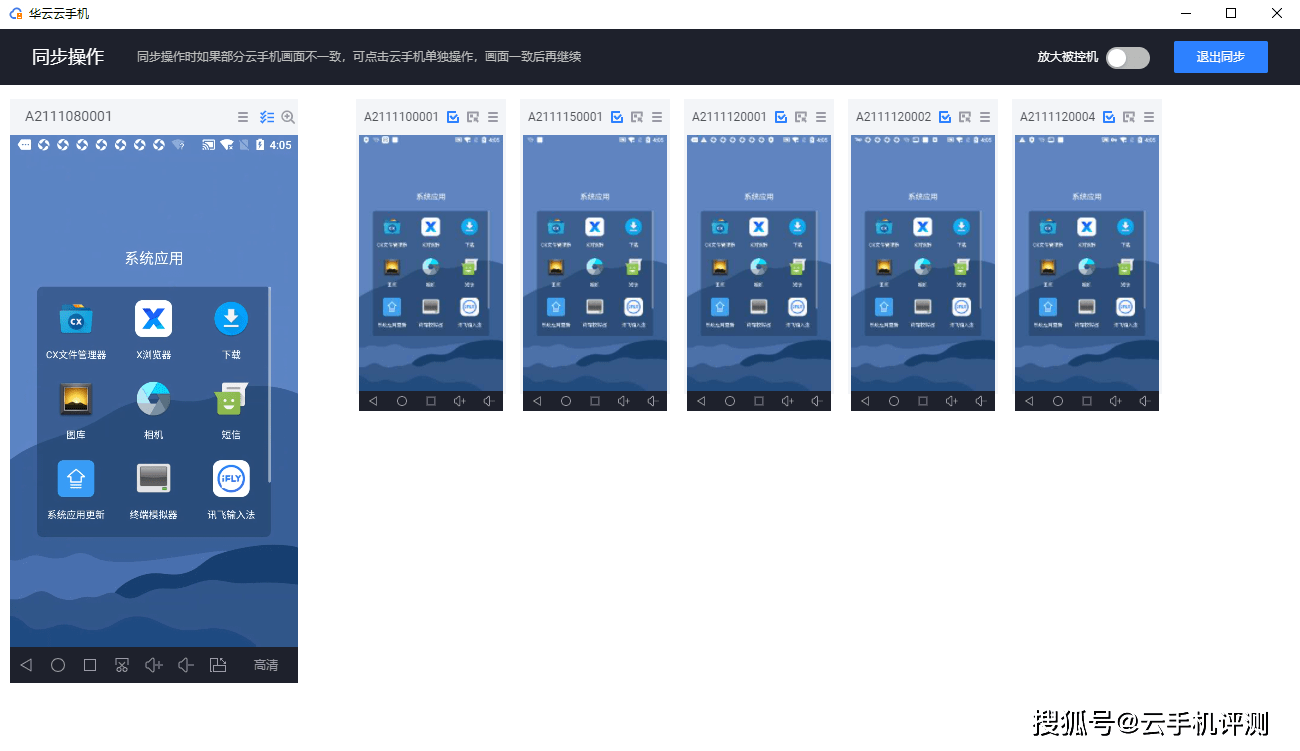Click the single-control icon for A2111120002
This screenshot has height=751, width=1300.
(965, 117)
